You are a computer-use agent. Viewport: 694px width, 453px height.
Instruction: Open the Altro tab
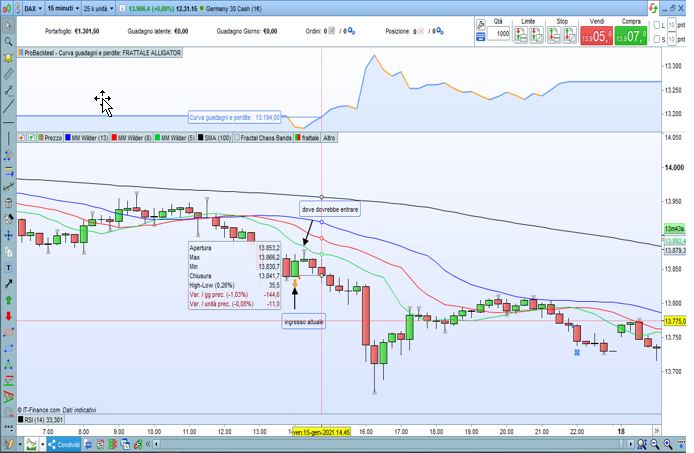pyautogui.click(x=329, y=138)
